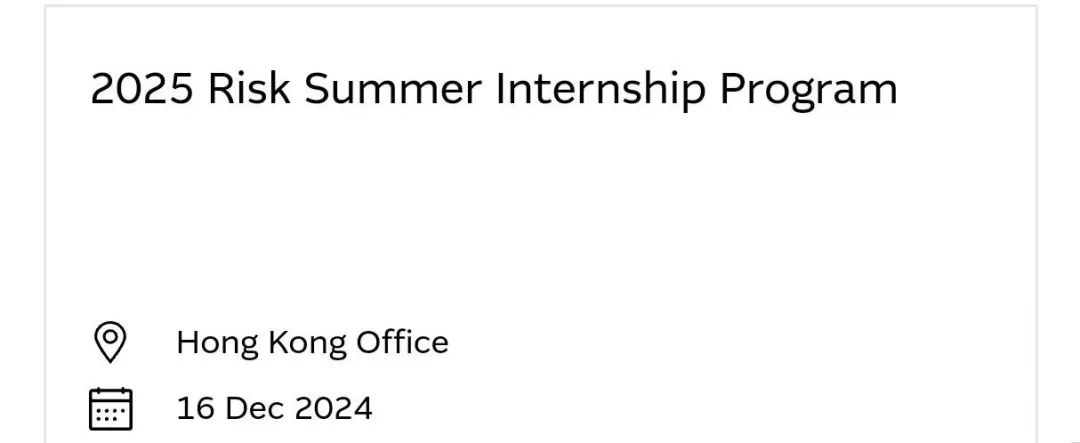
Task: Click the blank card area right of the title
Action: pyautogui.click(x=965, y=90)
